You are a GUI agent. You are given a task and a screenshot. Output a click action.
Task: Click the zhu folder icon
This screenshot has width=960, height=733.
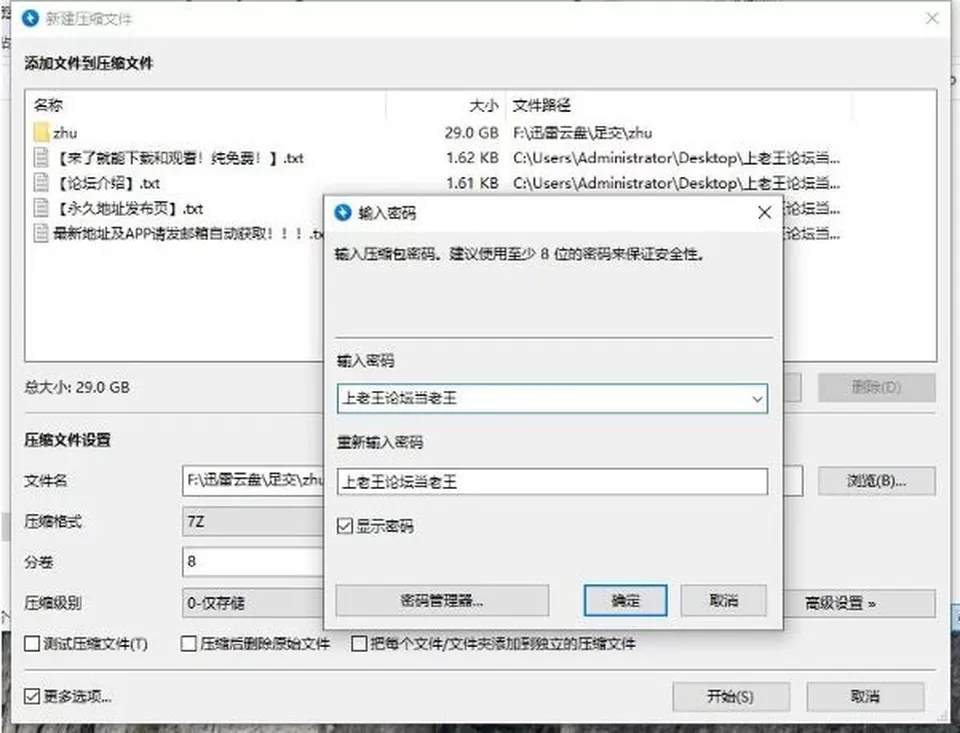point(42,132)
